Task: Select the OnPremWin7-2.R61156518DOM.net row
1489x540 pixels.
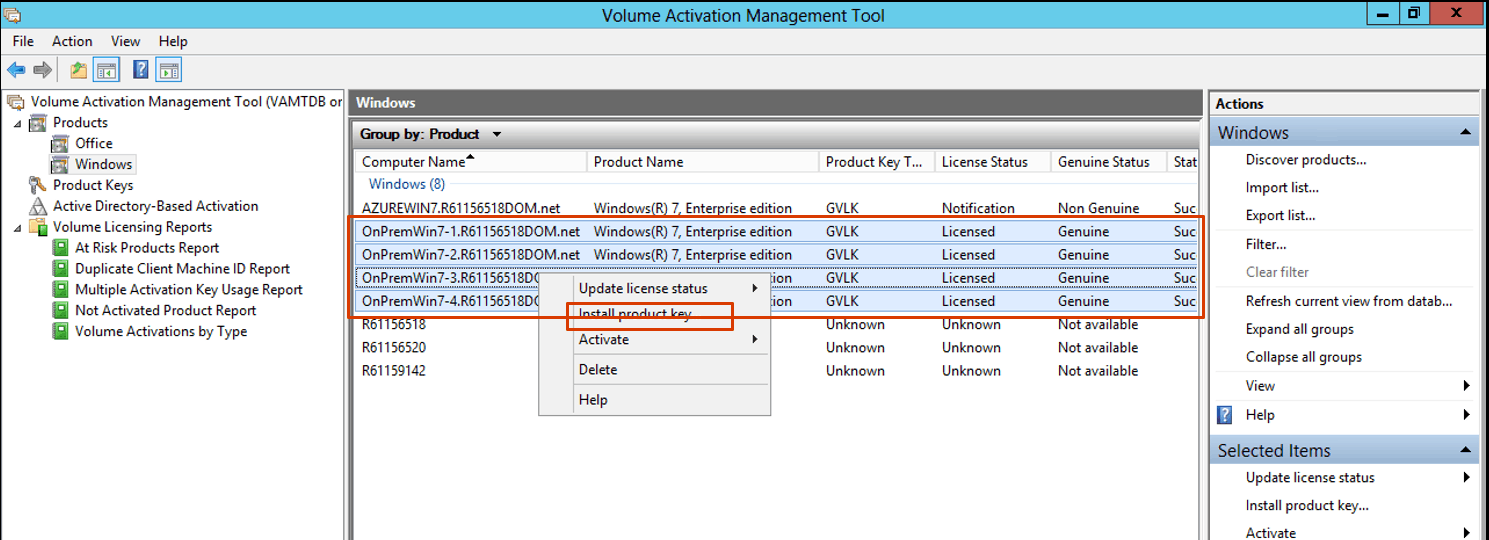Action: (x=776, y=254)
